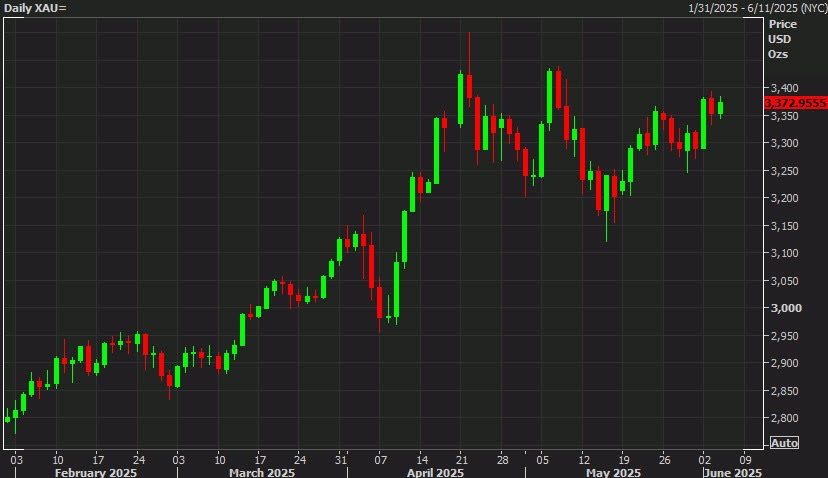Click the 2,900 price axis label

784,363
